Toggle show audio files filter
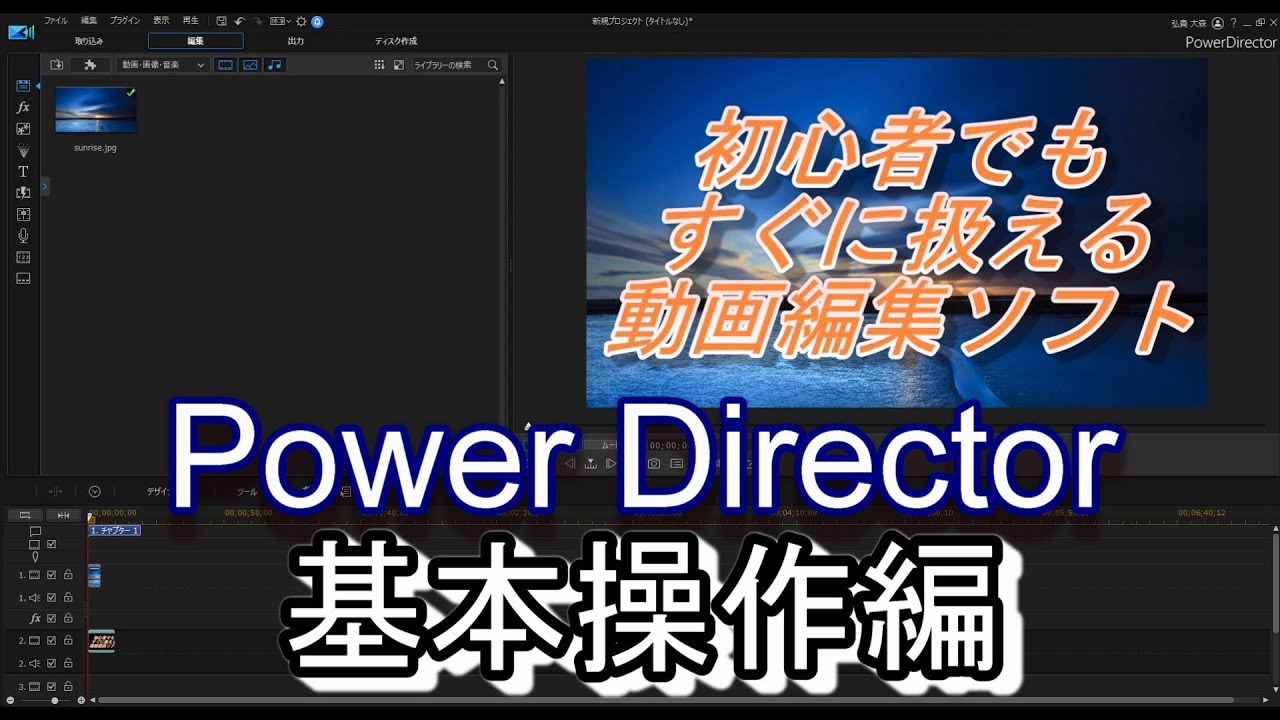 click(x=275, y=65)
